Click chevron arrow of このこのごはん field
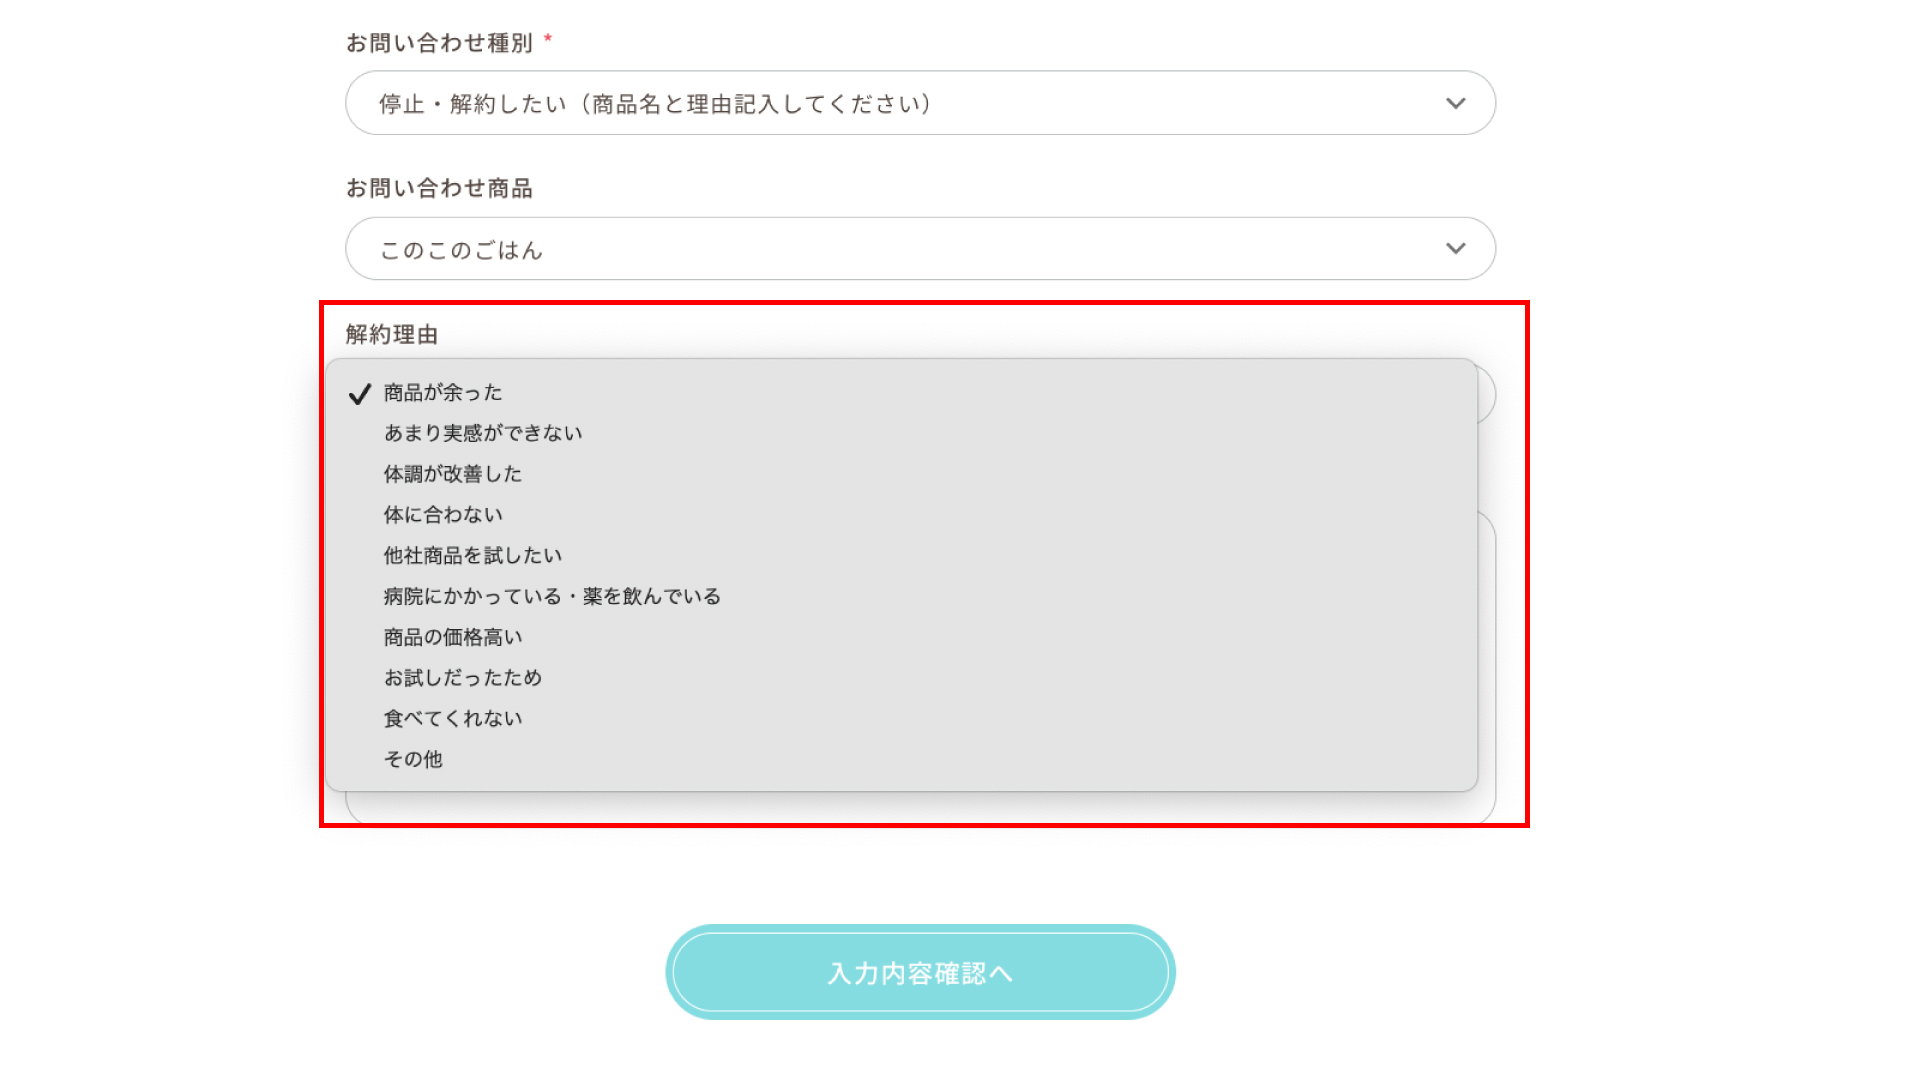This screenshot has height=1080, width=1920. 1456,249
